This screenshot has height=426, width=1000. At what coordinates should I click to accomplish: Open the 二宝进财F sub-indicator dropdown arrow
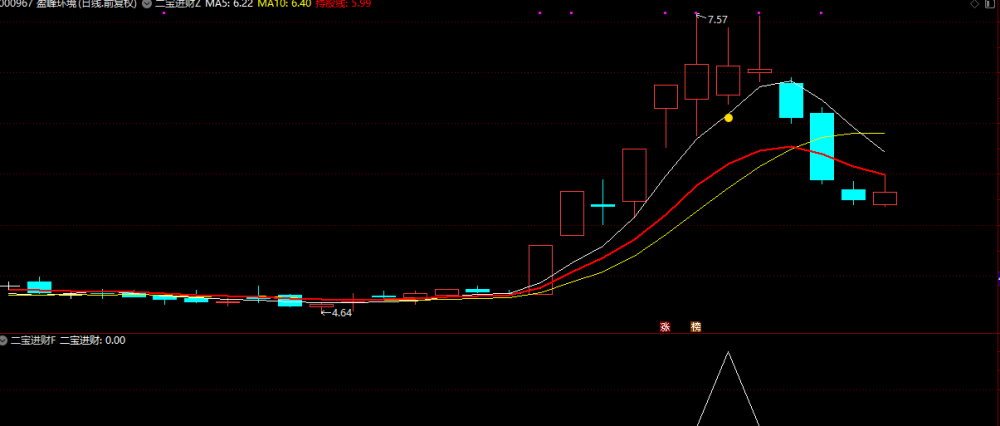tap(4, 341)
